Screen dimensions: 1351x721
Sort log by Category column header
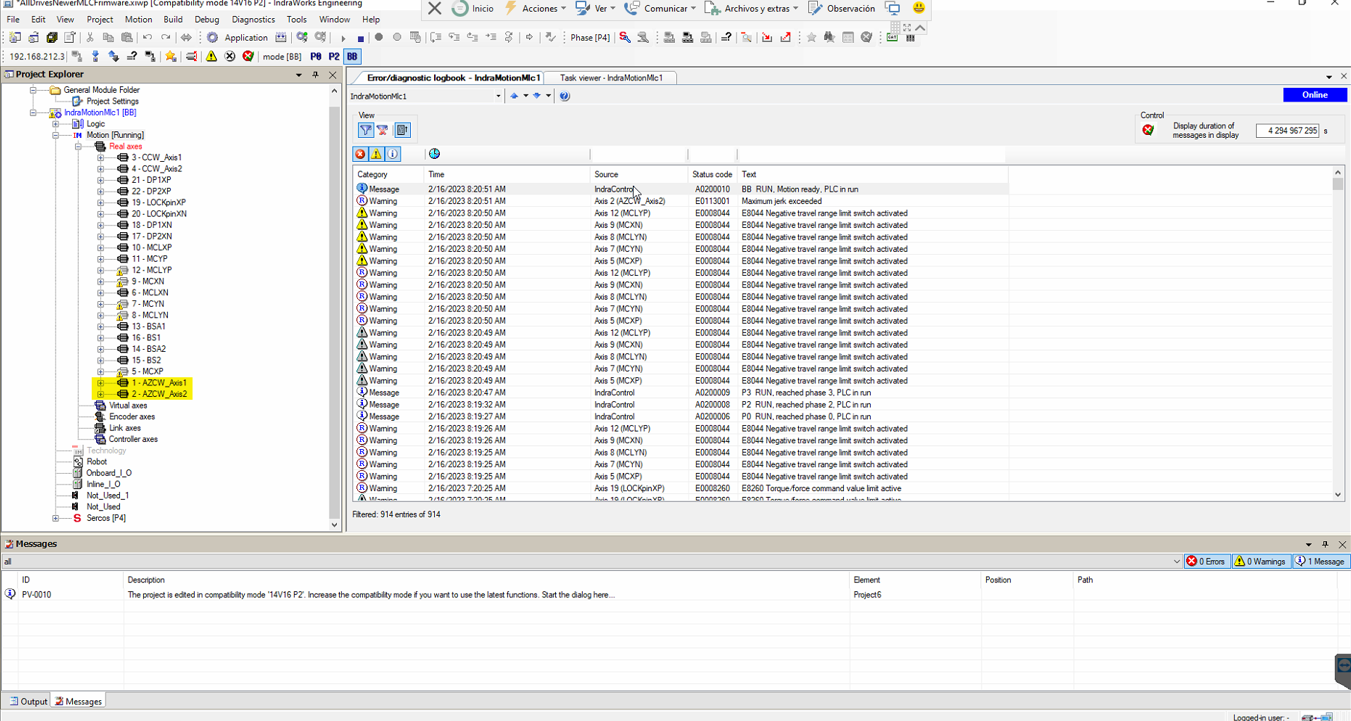(390, 174)
